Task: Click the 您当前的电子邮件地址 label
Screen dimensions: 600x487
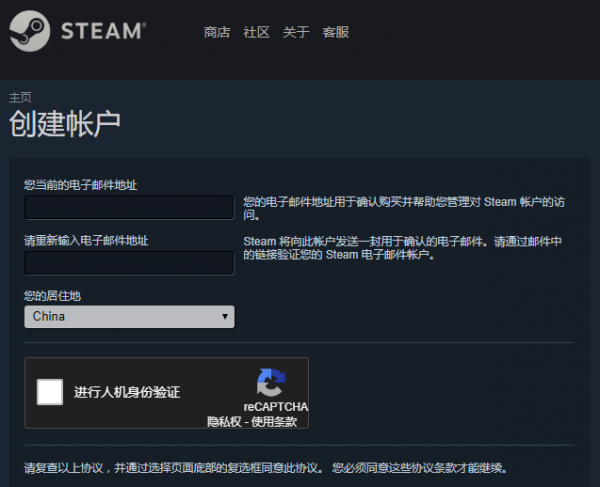Action: coord(81,185)
